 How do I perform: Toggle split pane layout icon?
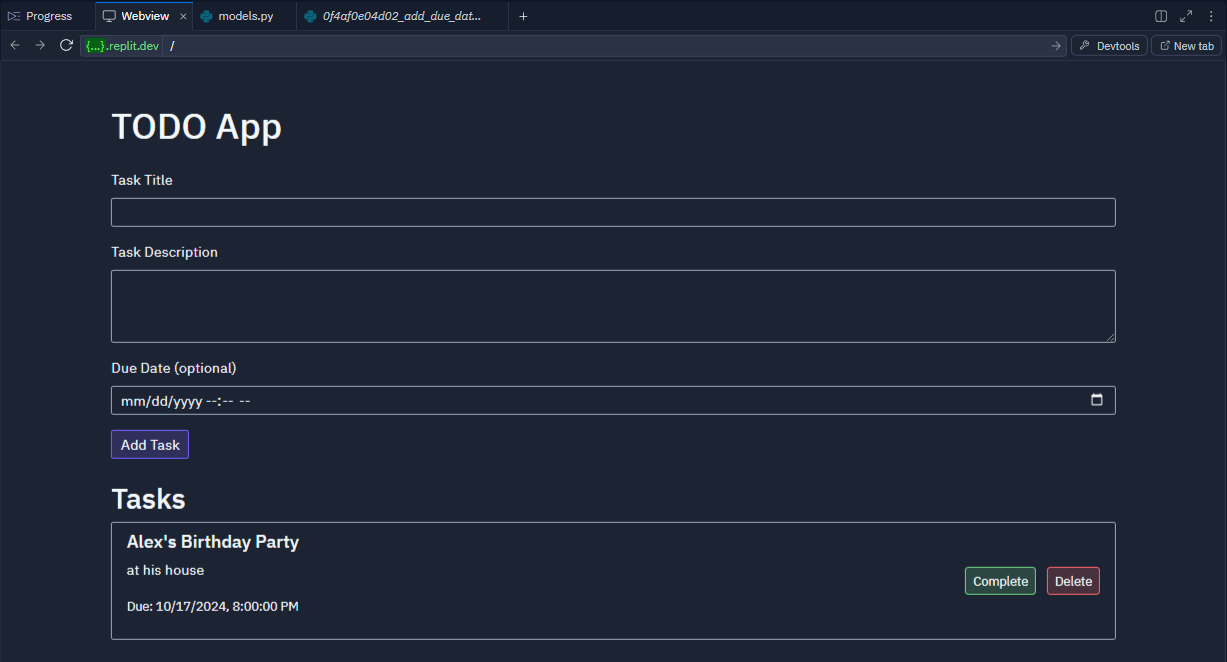tap(1161, 16)
